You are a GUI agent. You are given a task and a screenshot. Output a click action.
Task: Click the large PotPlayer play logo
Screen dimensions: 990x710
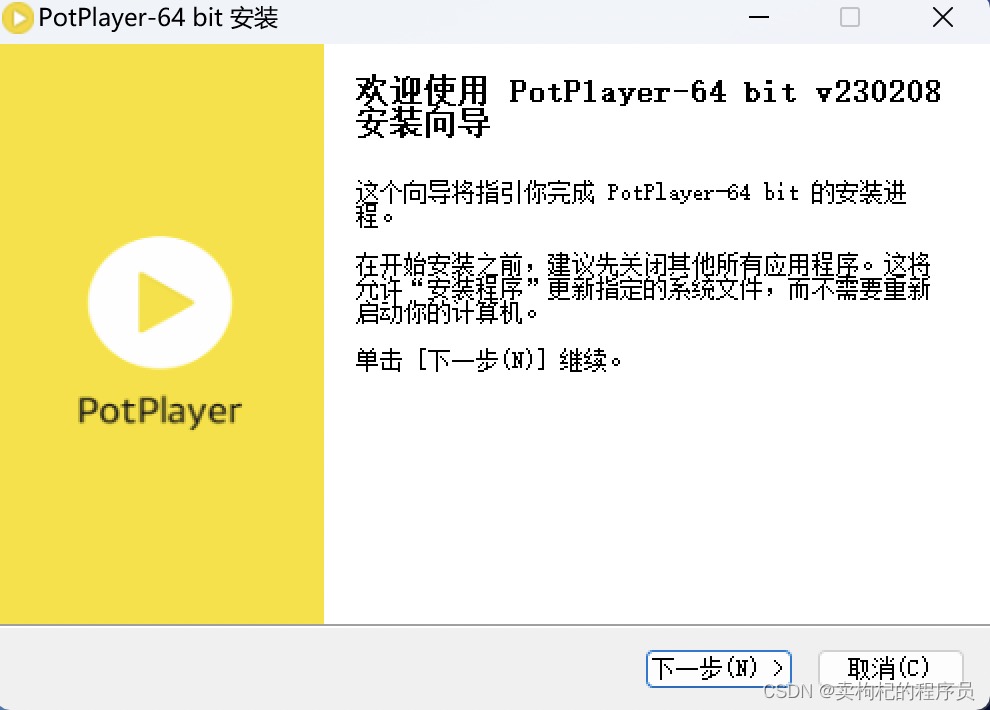point(160,302)
